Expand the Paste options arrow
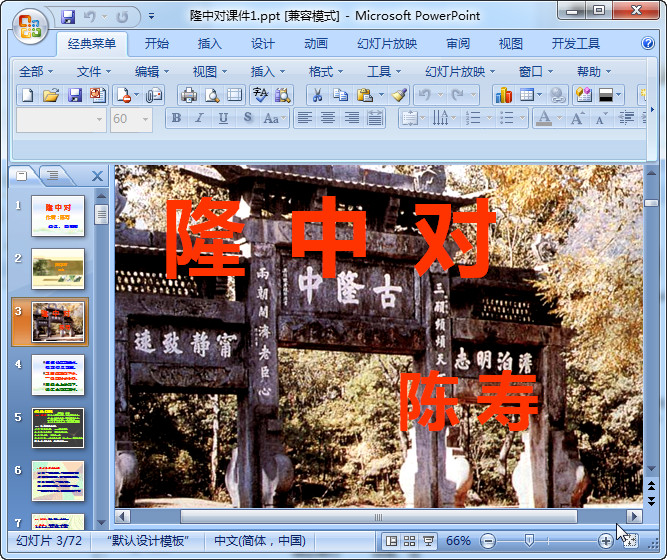 pyautogui.click(x=381, y=94)
